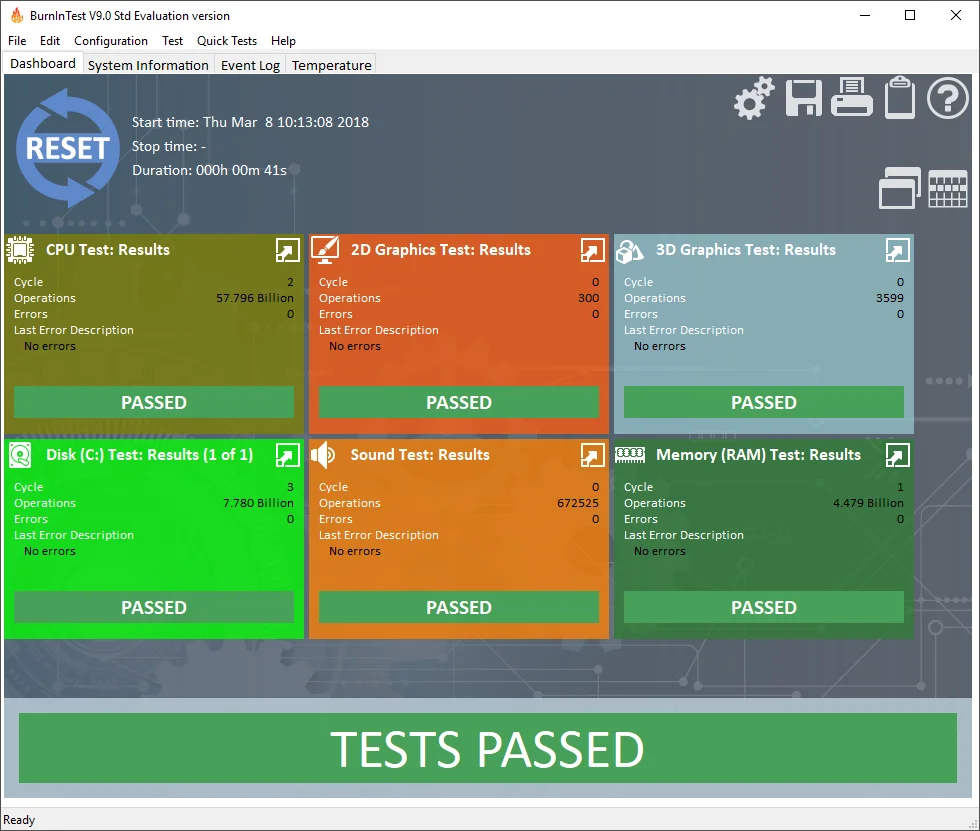Click the Stop time text
980x831 pixels.
[x=169, y=146]
